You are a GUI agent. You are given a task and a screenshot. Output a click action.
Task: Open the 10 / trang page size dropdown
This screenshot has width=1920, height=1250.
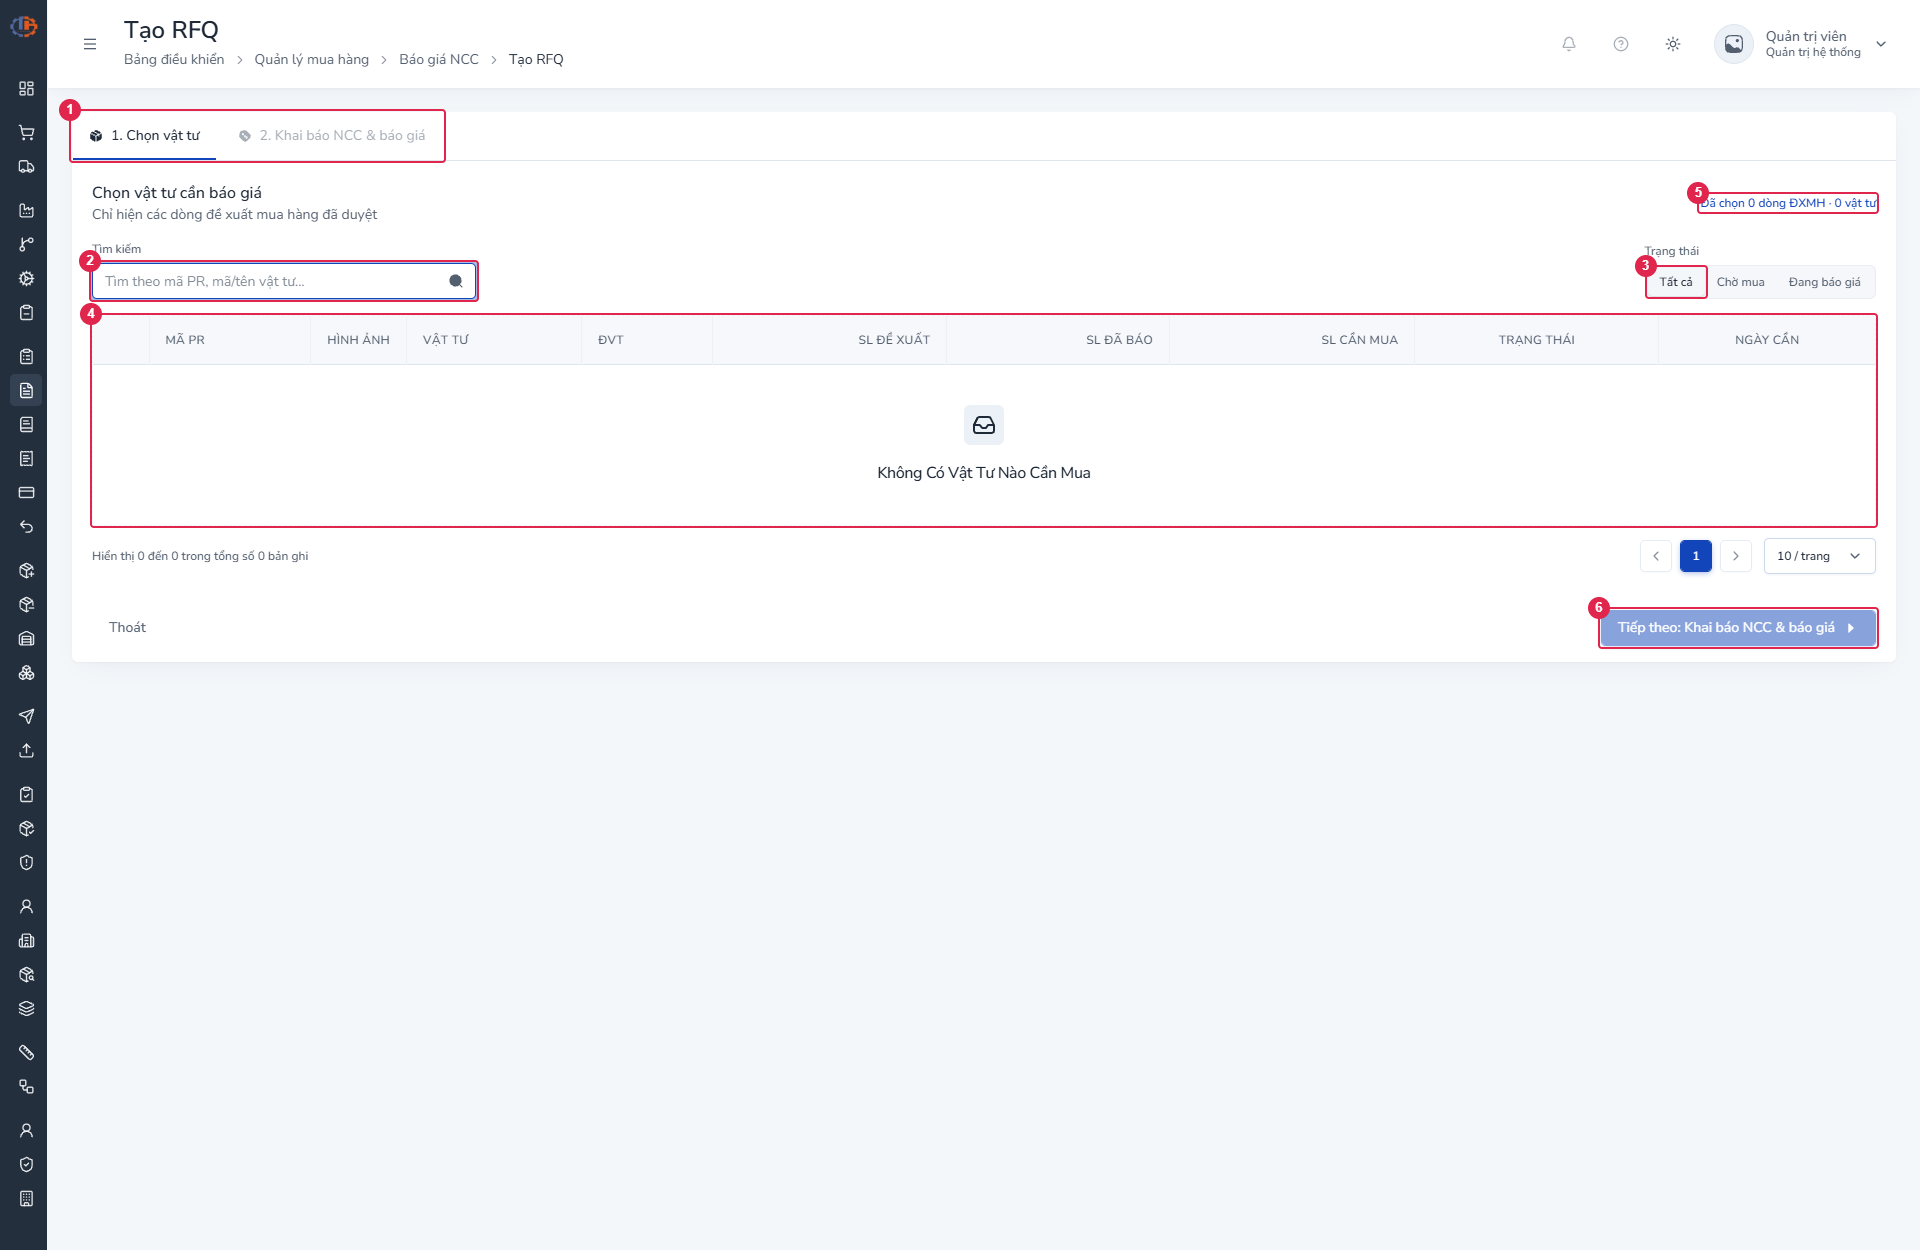click(x=1819, y=556)
